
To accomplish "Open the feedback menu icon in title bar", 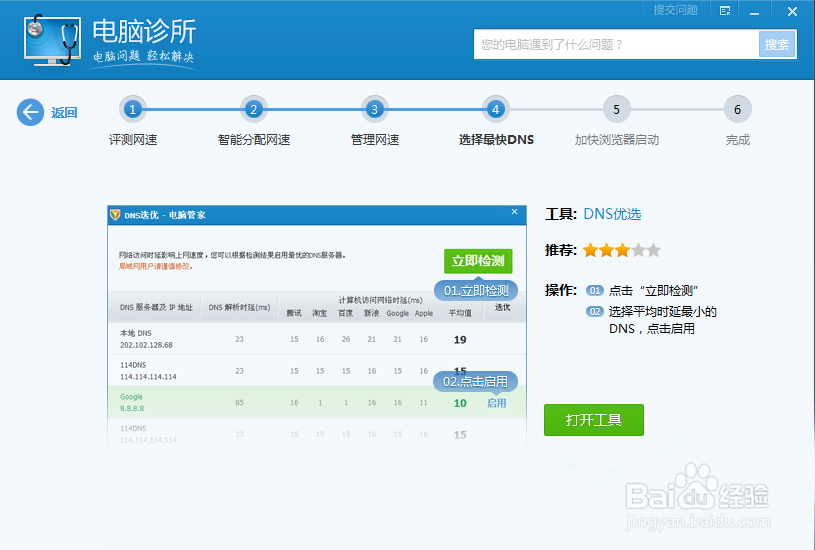I will point(725,11).
